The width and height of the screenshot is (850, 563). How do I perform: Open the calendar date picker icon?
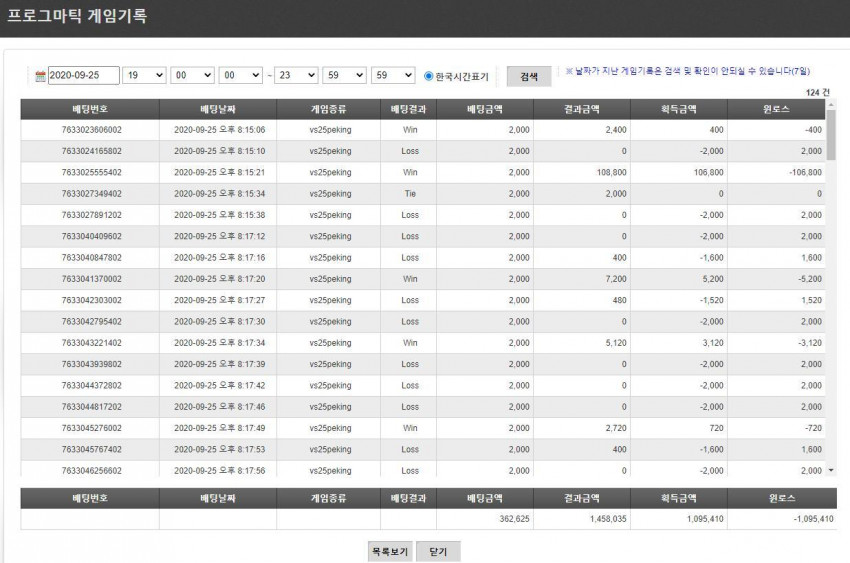coord(40,76)
